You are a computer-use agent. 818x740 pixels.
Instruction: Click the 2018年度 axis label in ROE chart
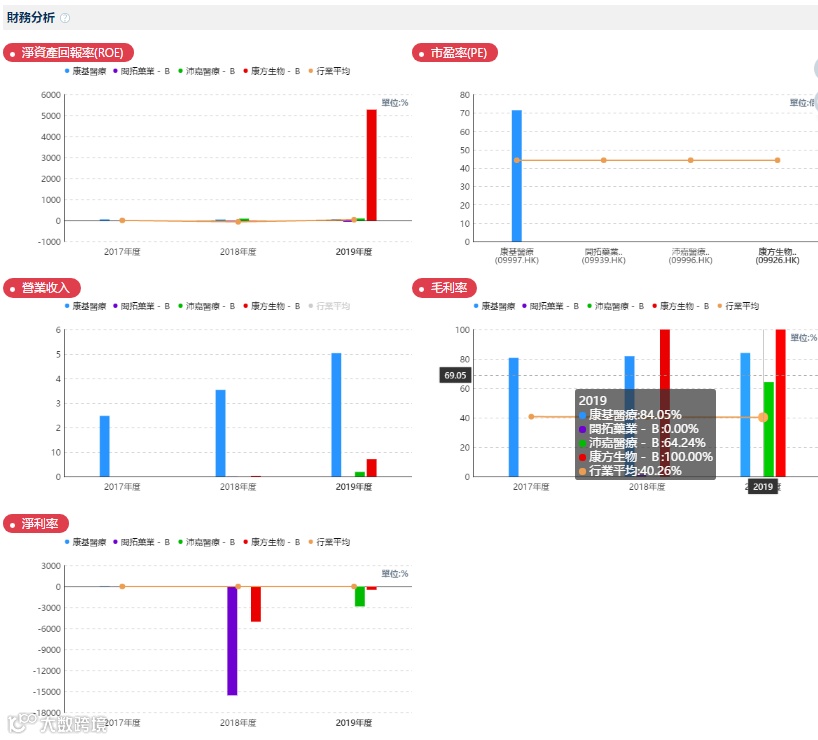click(238, 252)
